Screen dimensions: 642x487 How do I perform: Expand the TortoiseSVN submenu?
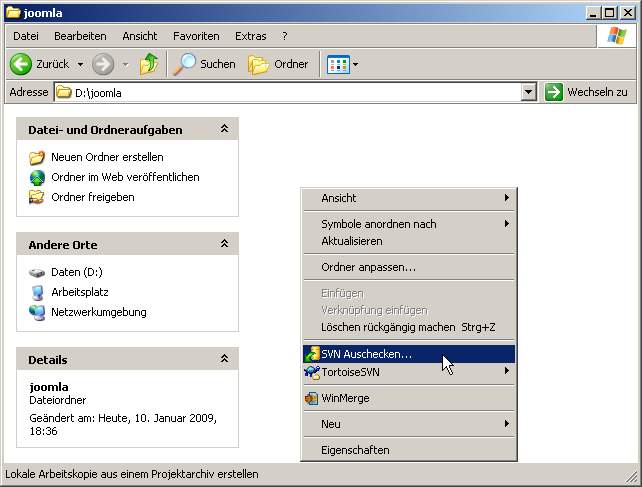(x=409, y=372)
